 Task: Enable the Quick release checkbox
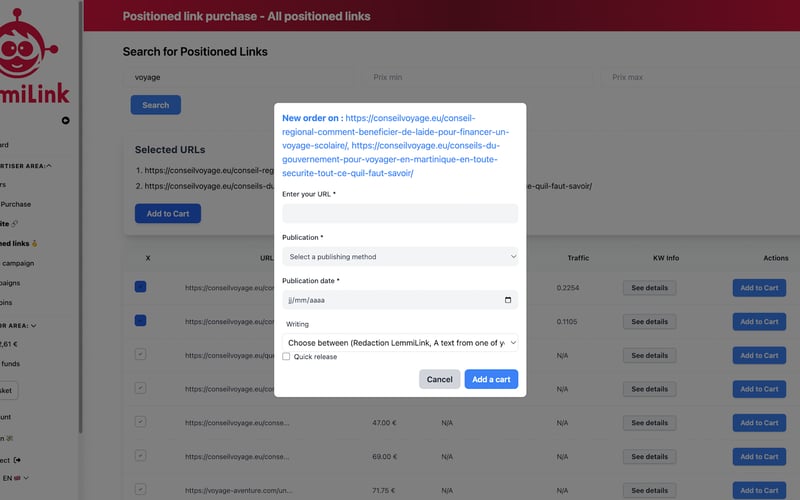(286, 357)
